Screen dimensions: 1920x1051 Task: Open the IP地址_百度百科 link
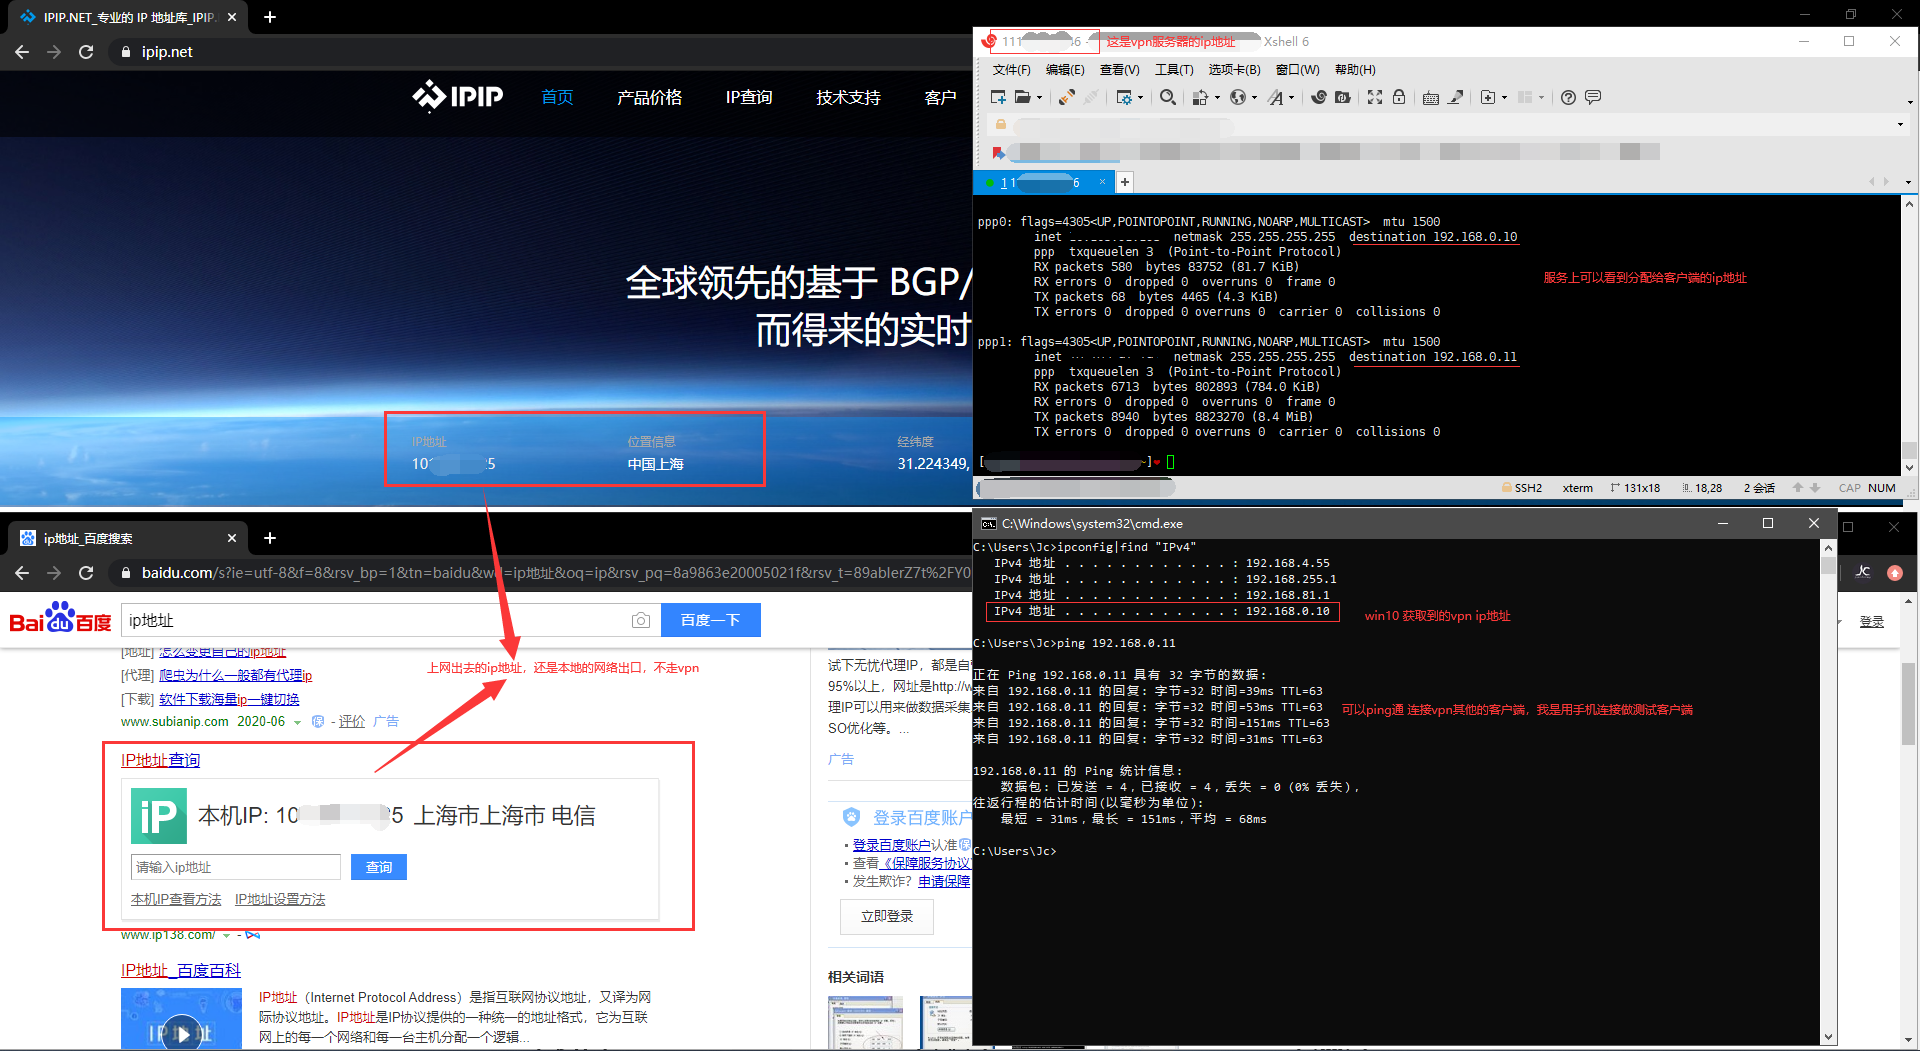click(x=180, y=970)
